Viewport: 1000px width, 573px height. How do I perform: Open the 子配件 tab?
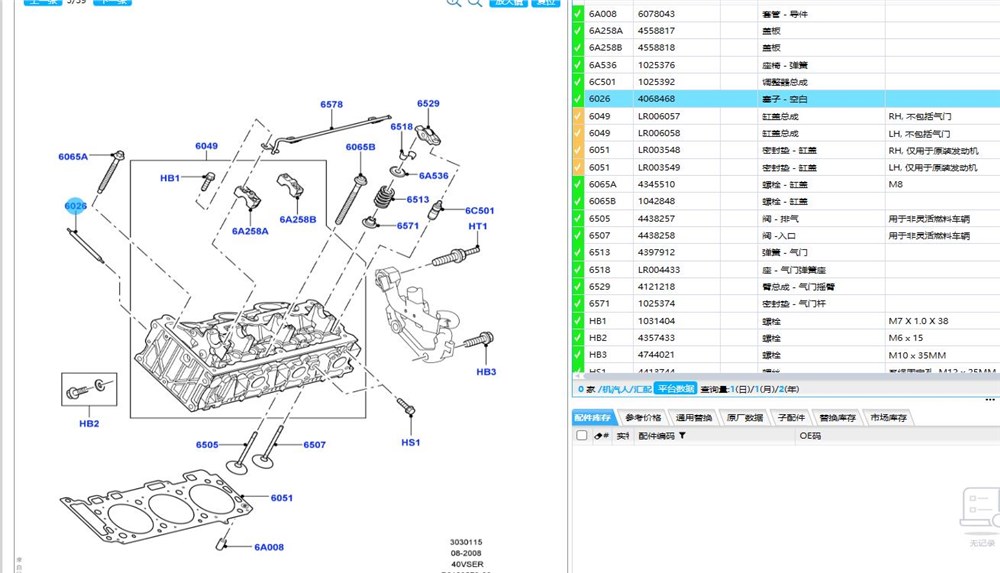(791, 417)
